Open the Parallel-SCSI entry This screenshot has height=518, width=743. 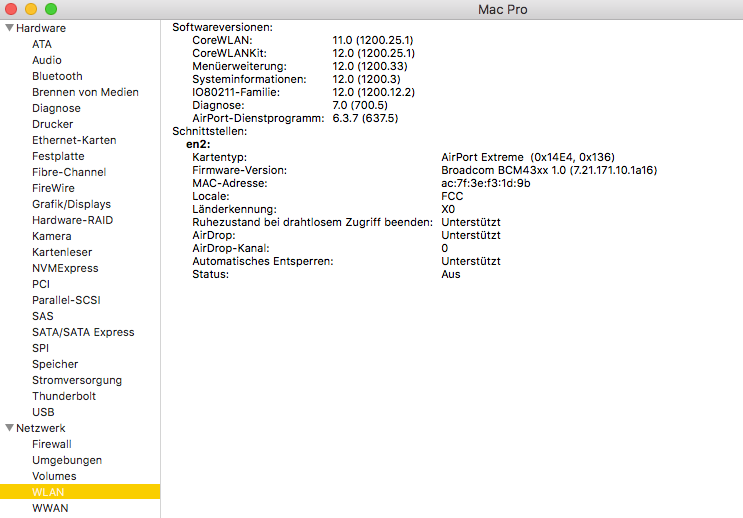click(66, 300)
